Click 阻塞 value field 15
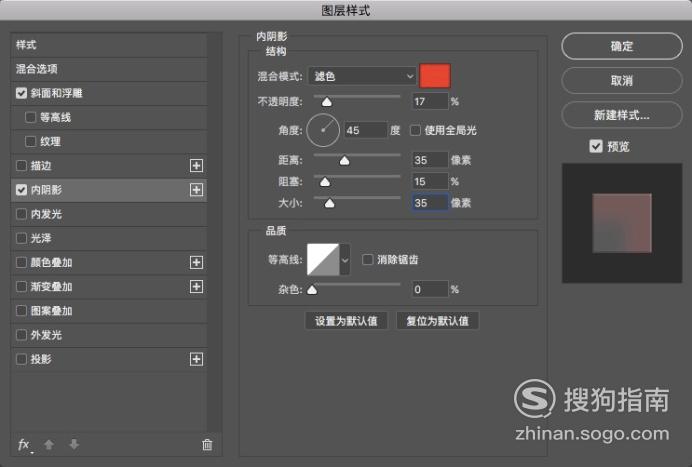 [430, 181]
